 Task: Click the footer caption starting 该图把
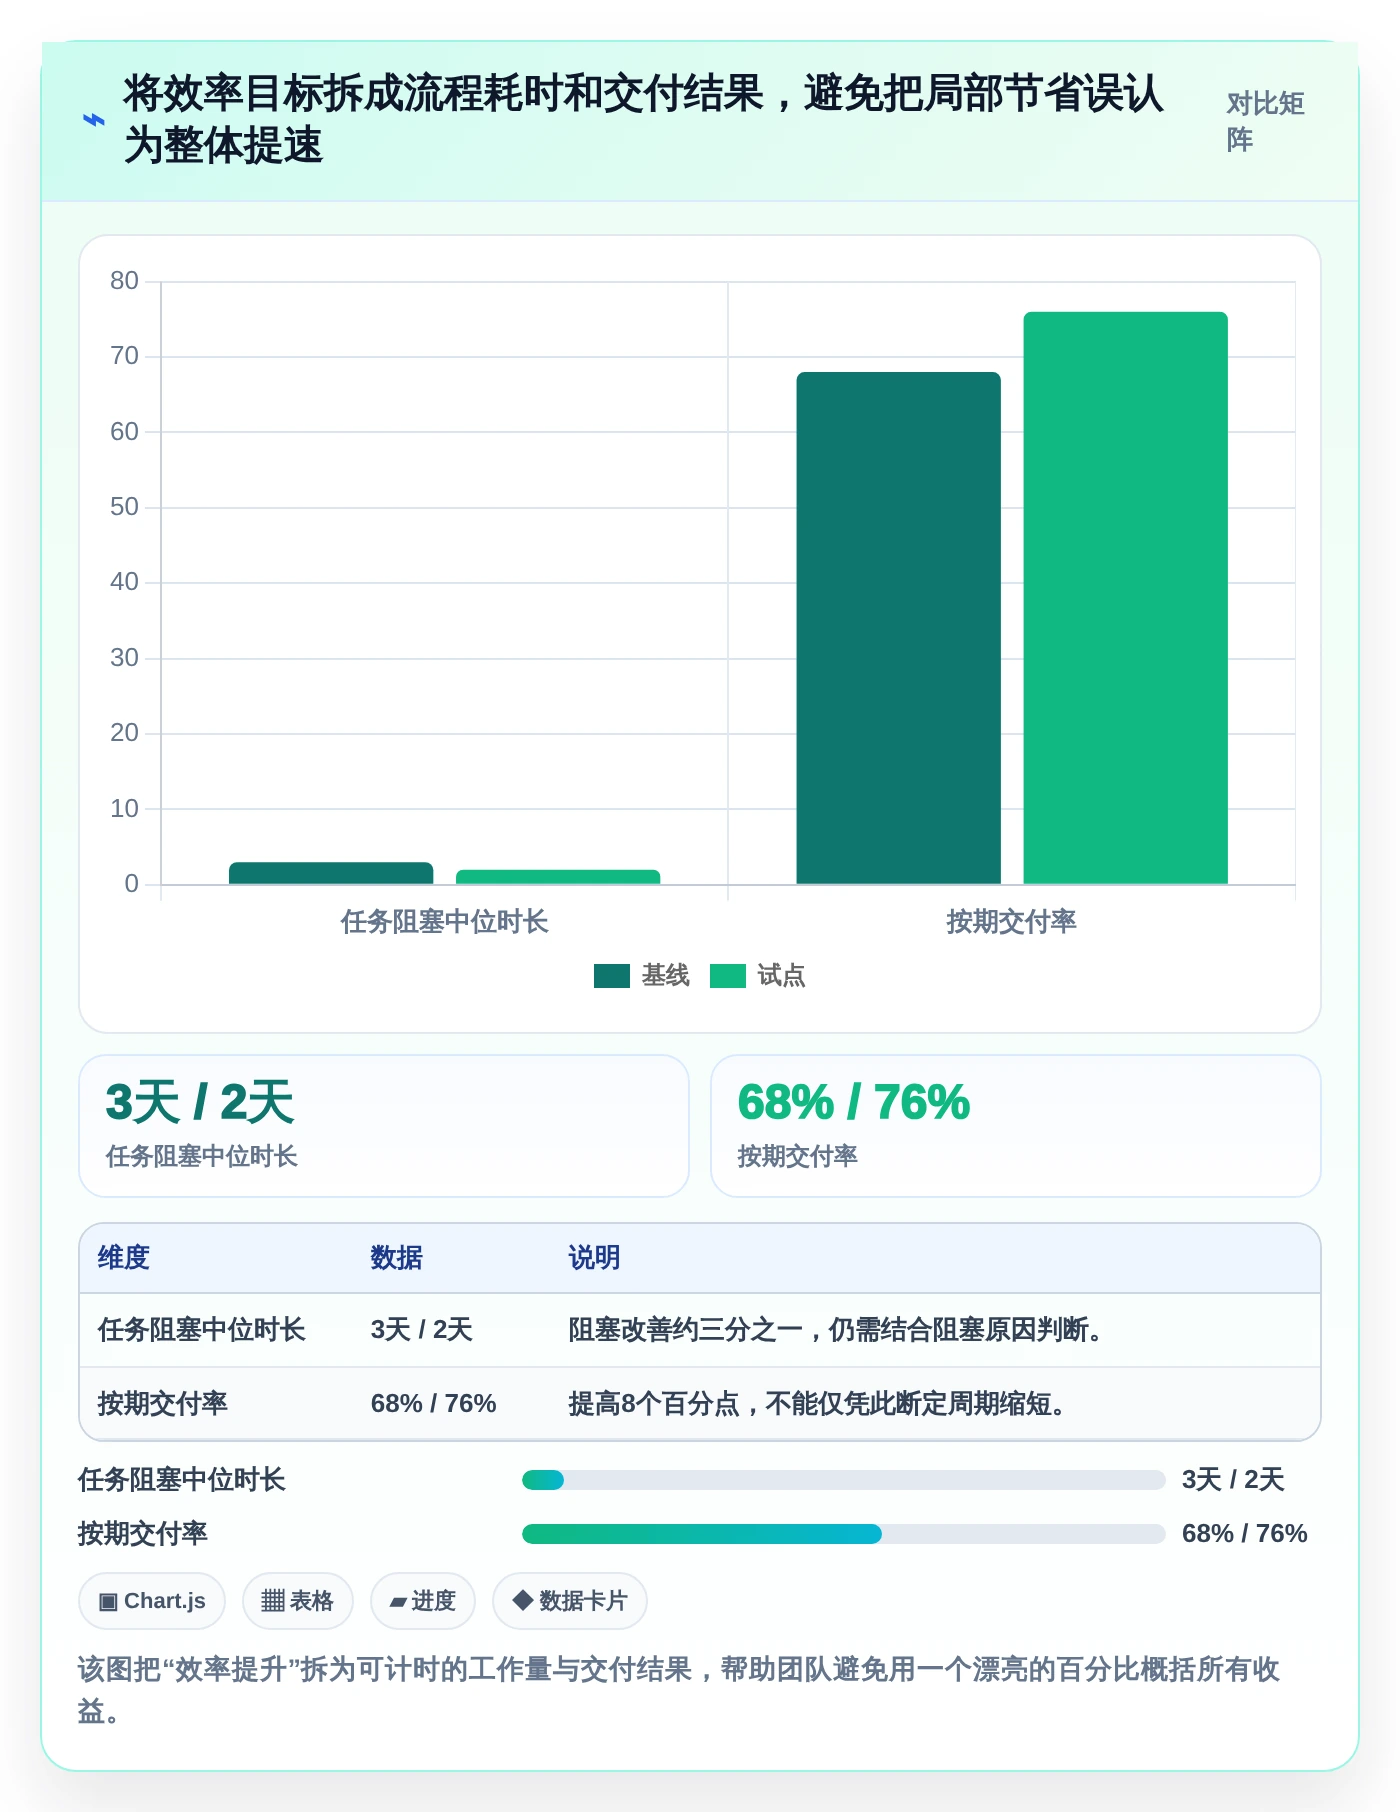pyautogui.click(x=679, y=1690)
